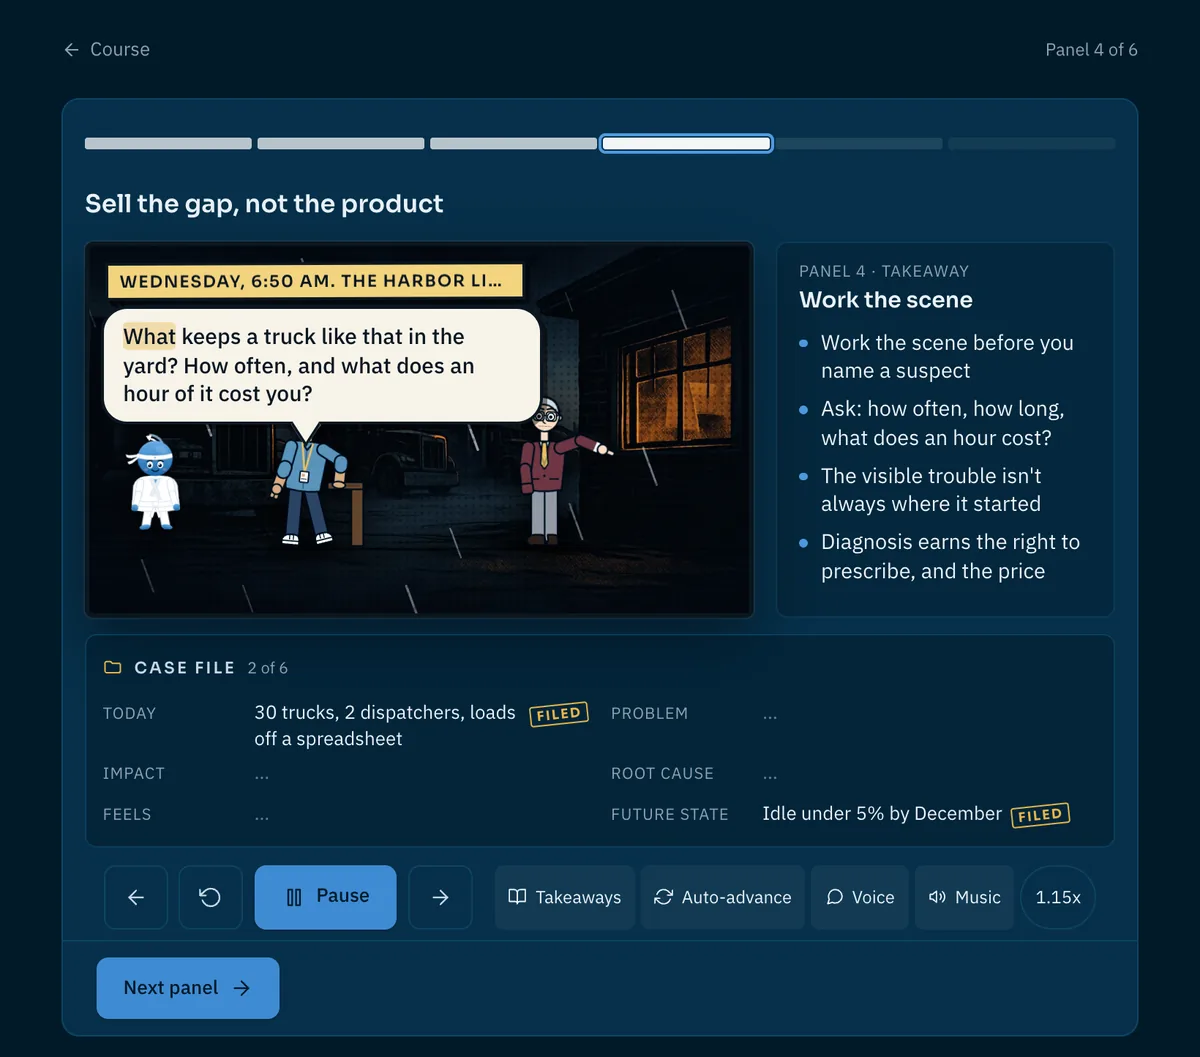Viewport: 1200px width, 1057px height.
Task: Click the "Work the scene" takeaway heading
Action: click(x=886, y=300)
